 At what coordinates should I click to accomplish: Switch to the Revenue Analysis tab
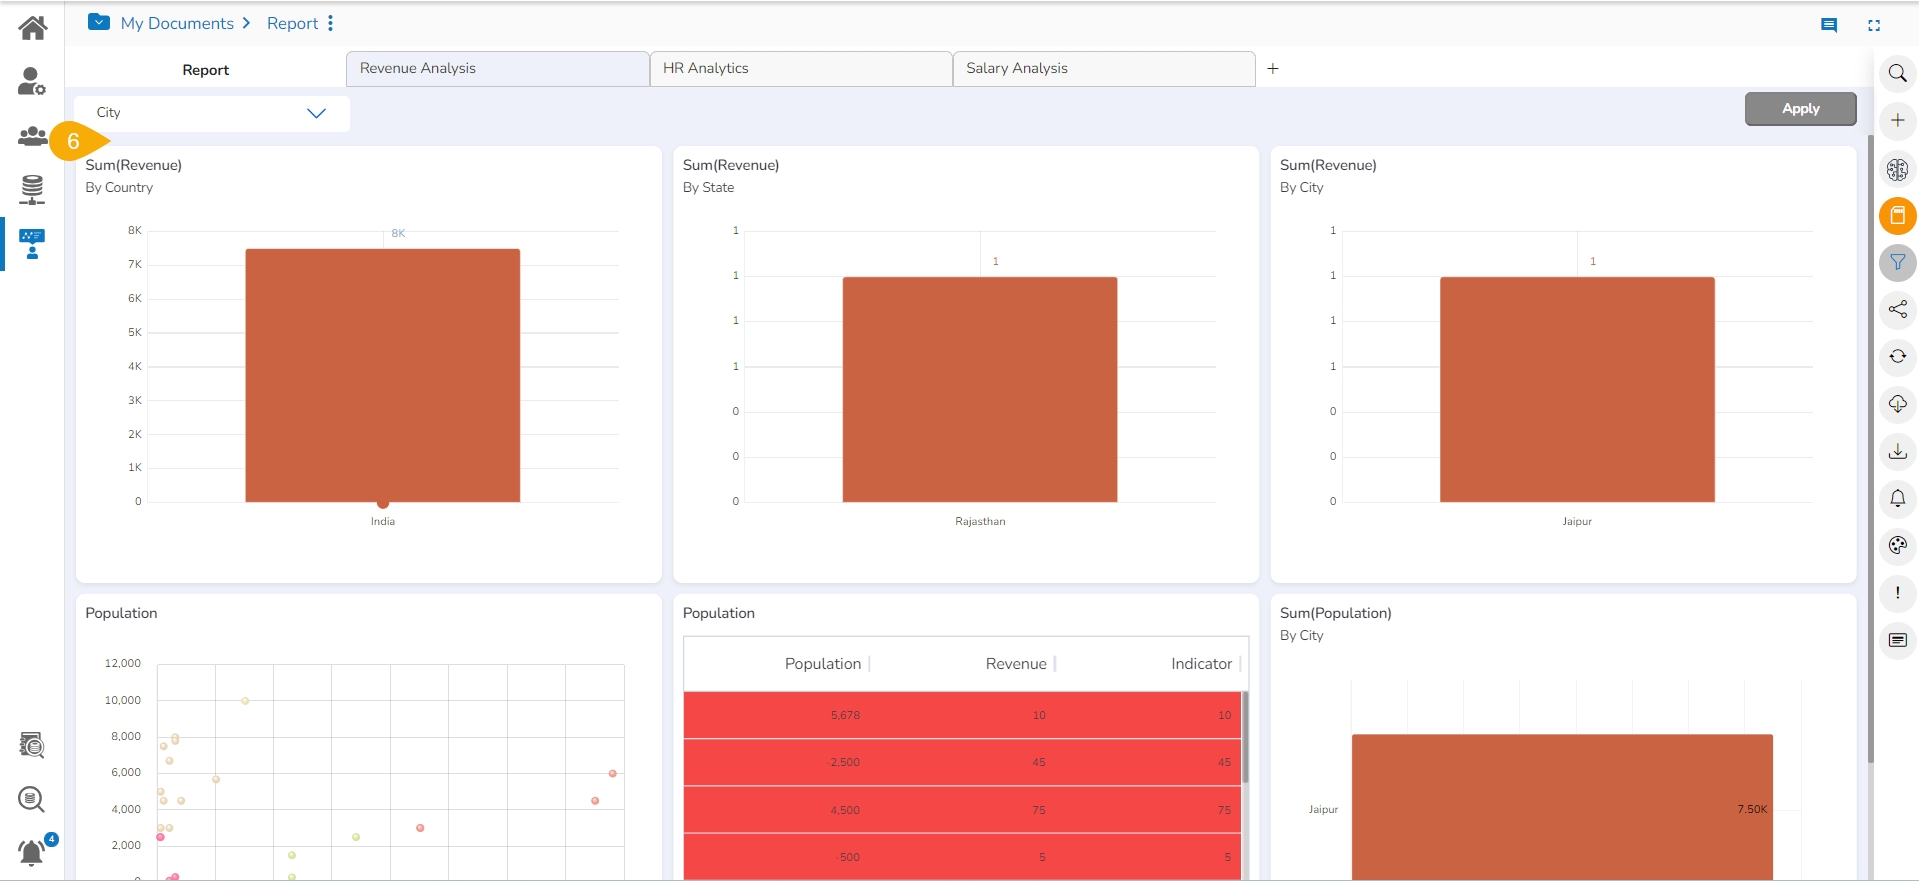point(497,69)
